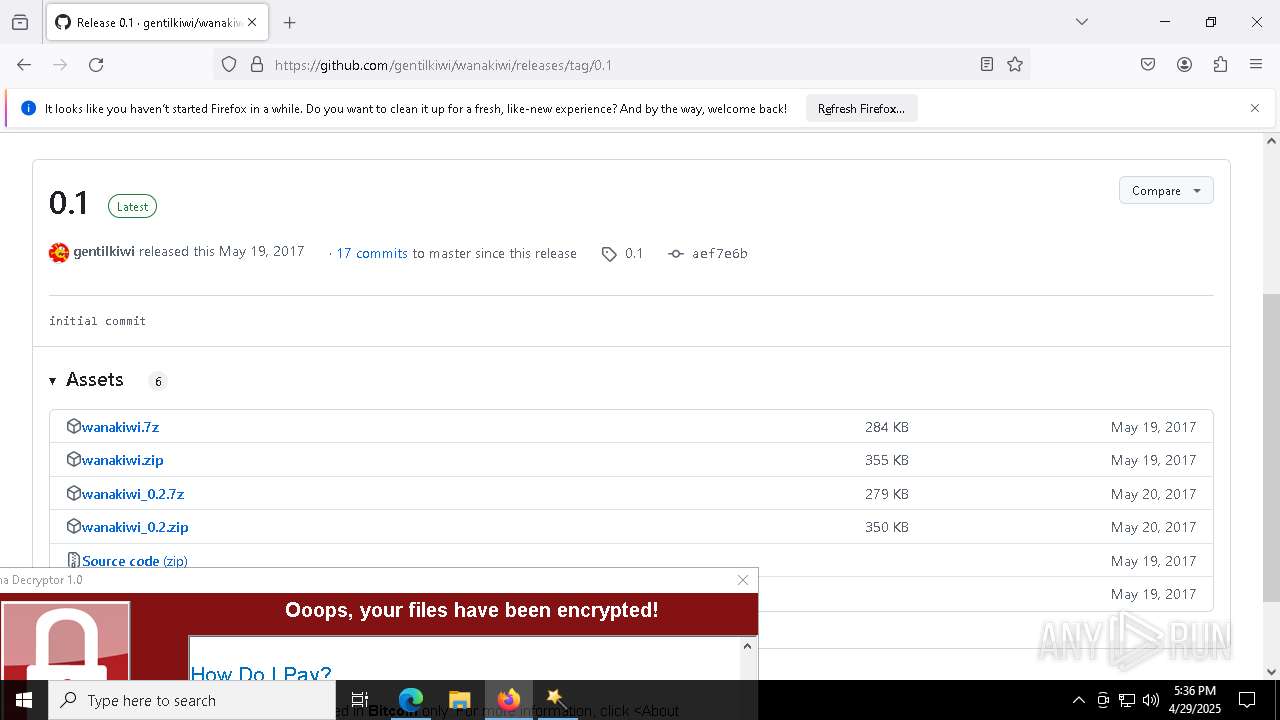This screenshot has width=1280, height=720.
Task: Download Source code (zip)
Action: (134, 561)
